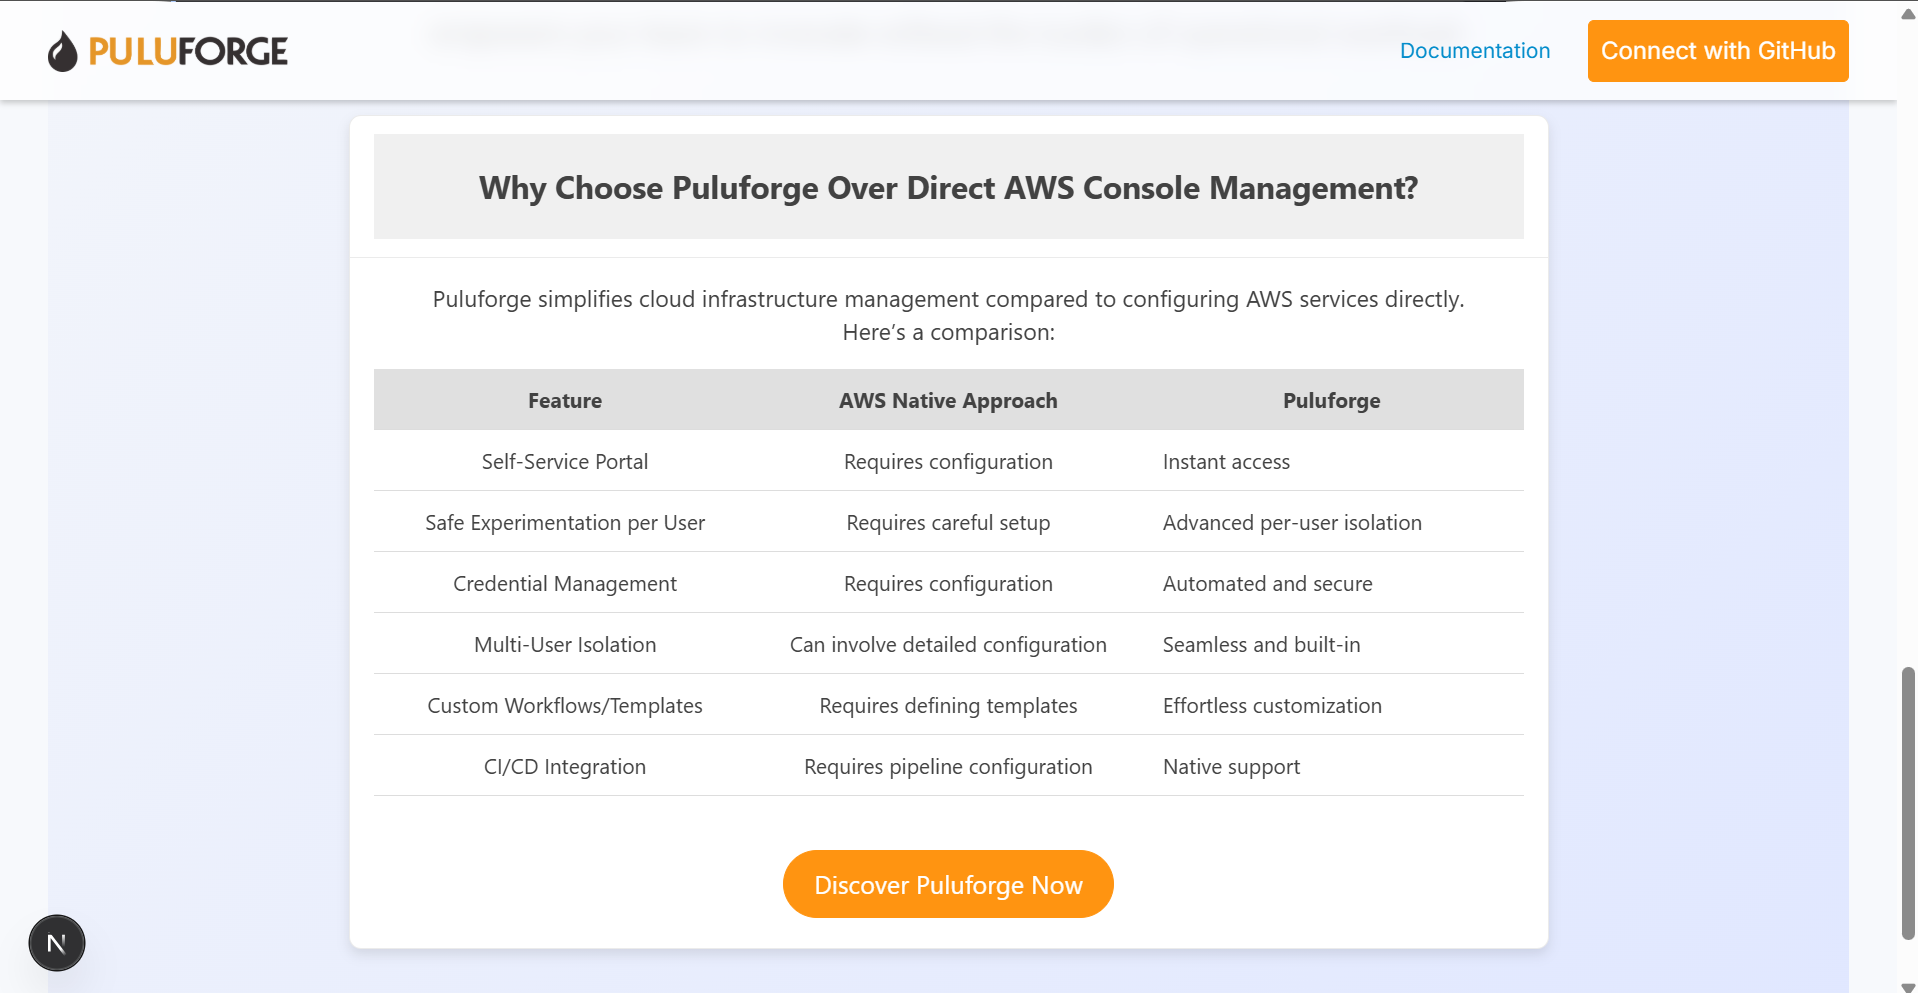Screen dimensions: 1918x993
Task: Click the Feature column header
Action: [x=565, y=400]
